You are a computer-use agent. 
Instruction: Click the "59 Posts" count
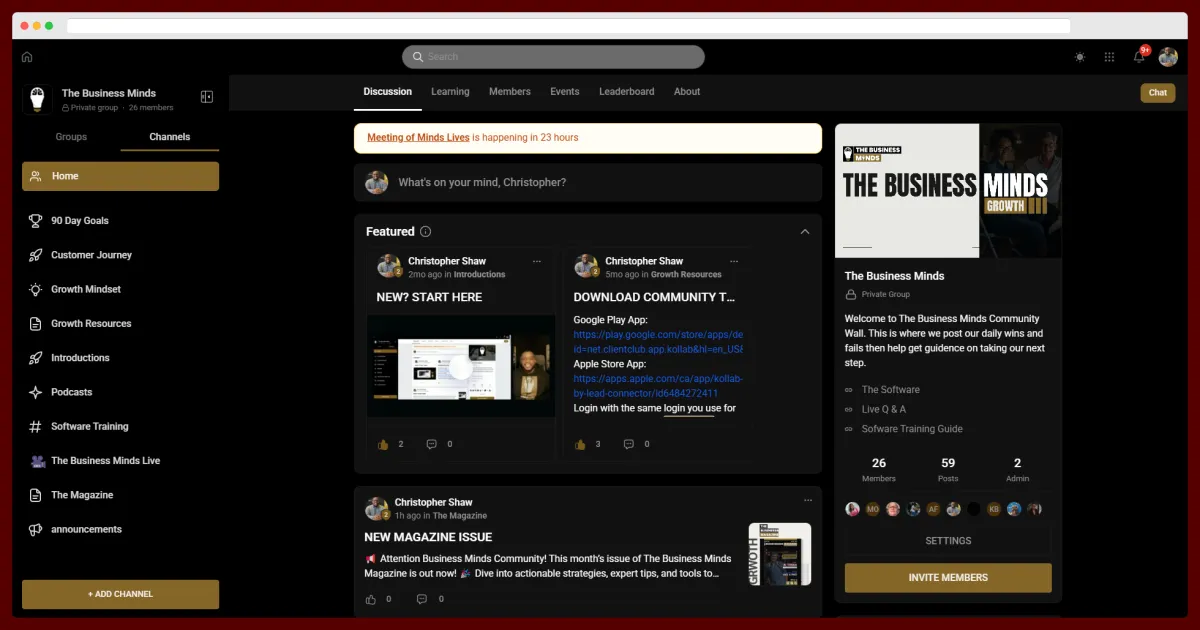[948, 469]
